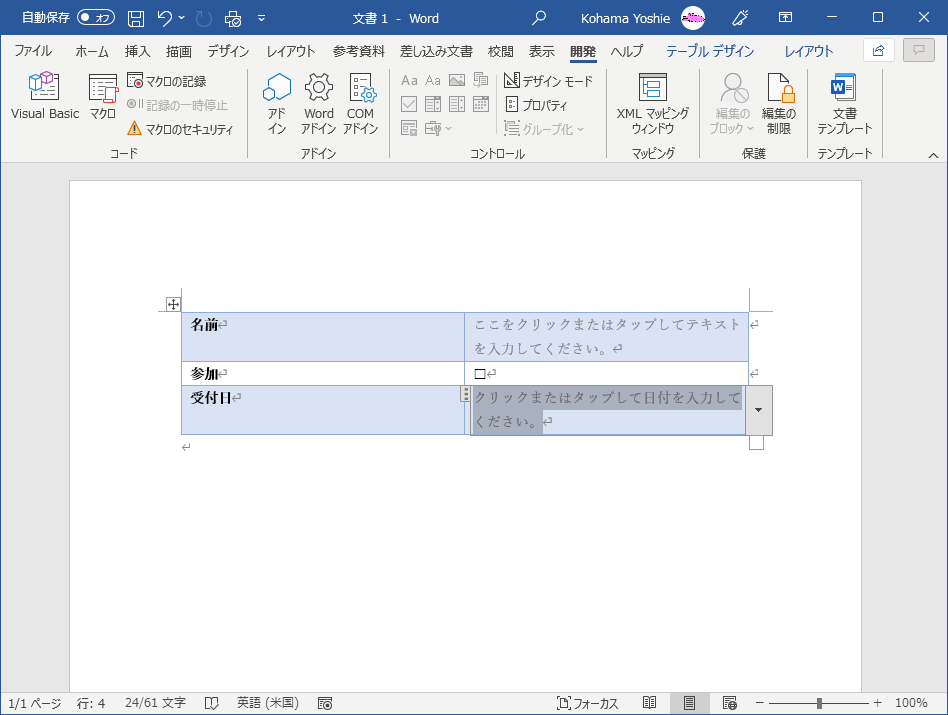Undo the last action
This screenshot has width=948, height=715.
pyautogui.click(x=164, y=18)
